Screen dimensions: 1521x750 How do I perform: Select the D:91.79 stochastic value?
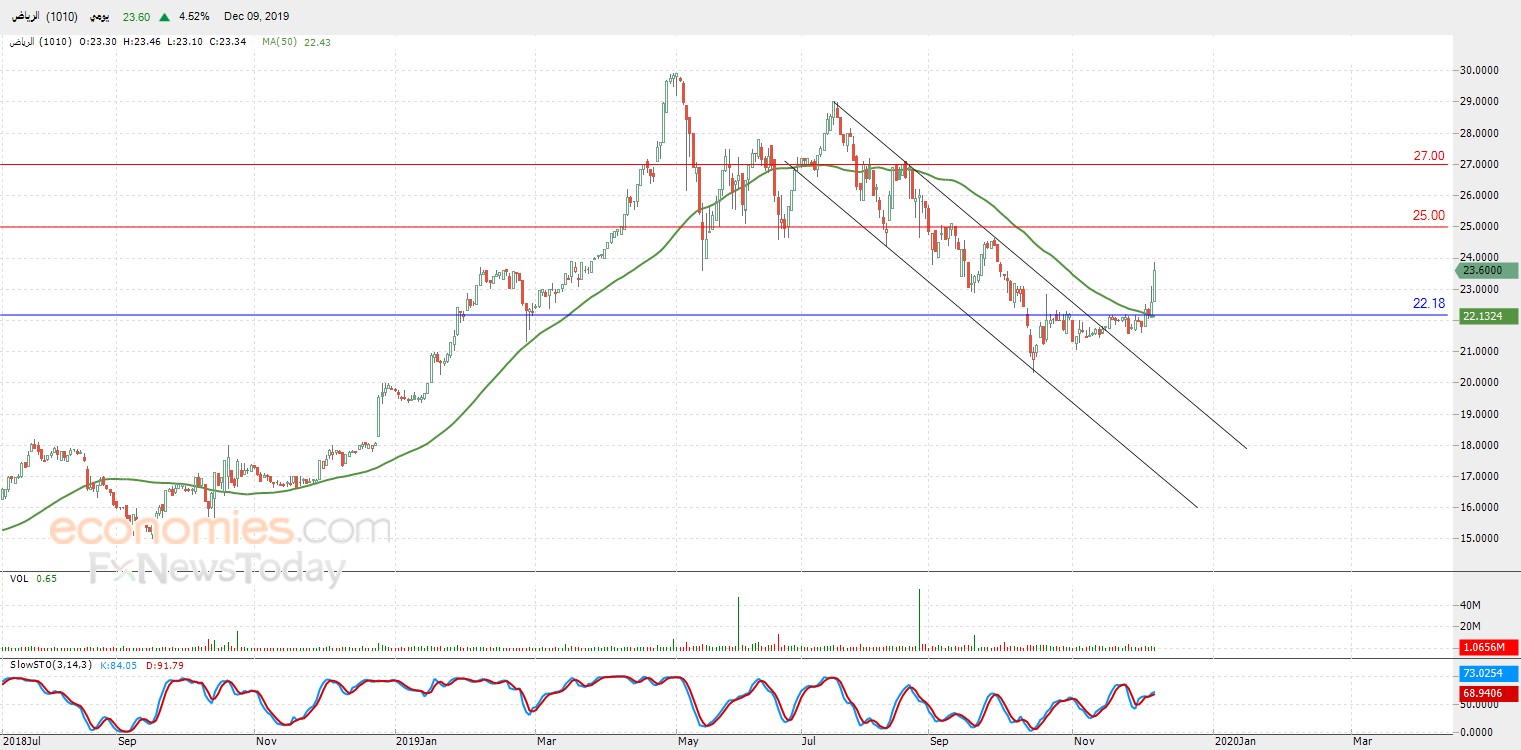coord(164,665)
